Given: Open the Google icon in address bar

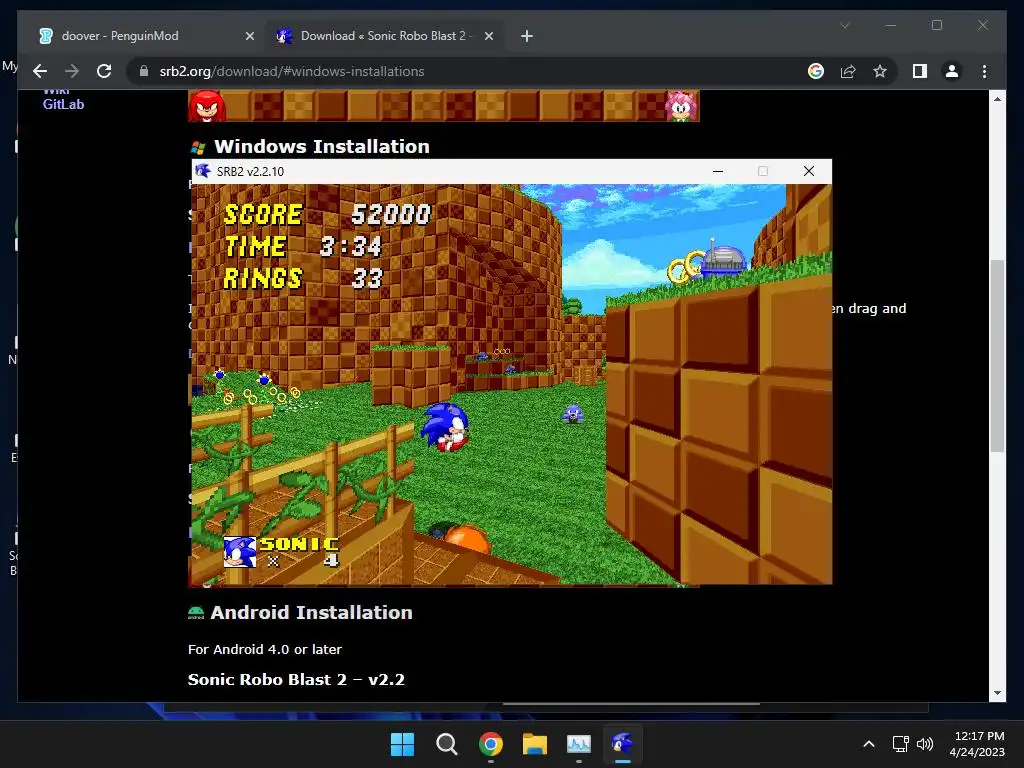Looking at the screenshot, I should pyautogui.click(x=816, y=71).
